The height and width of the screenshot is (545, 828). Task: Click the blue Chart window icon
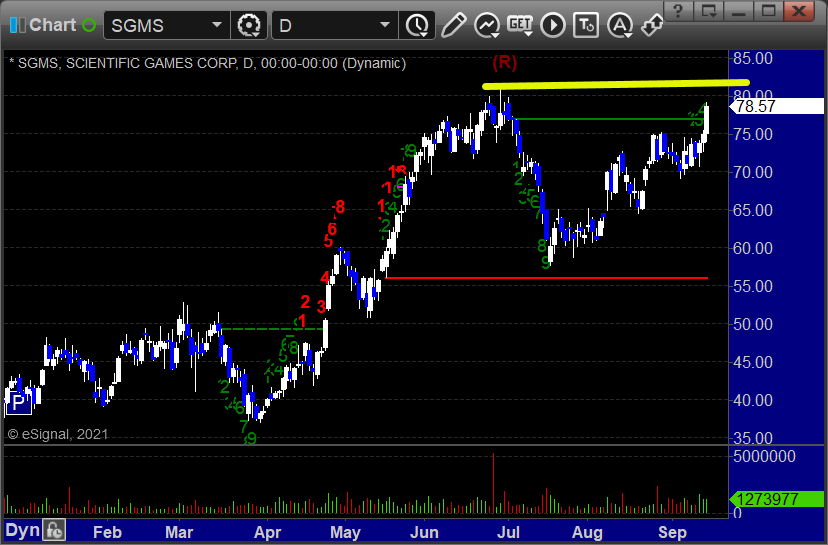(17, 25)
